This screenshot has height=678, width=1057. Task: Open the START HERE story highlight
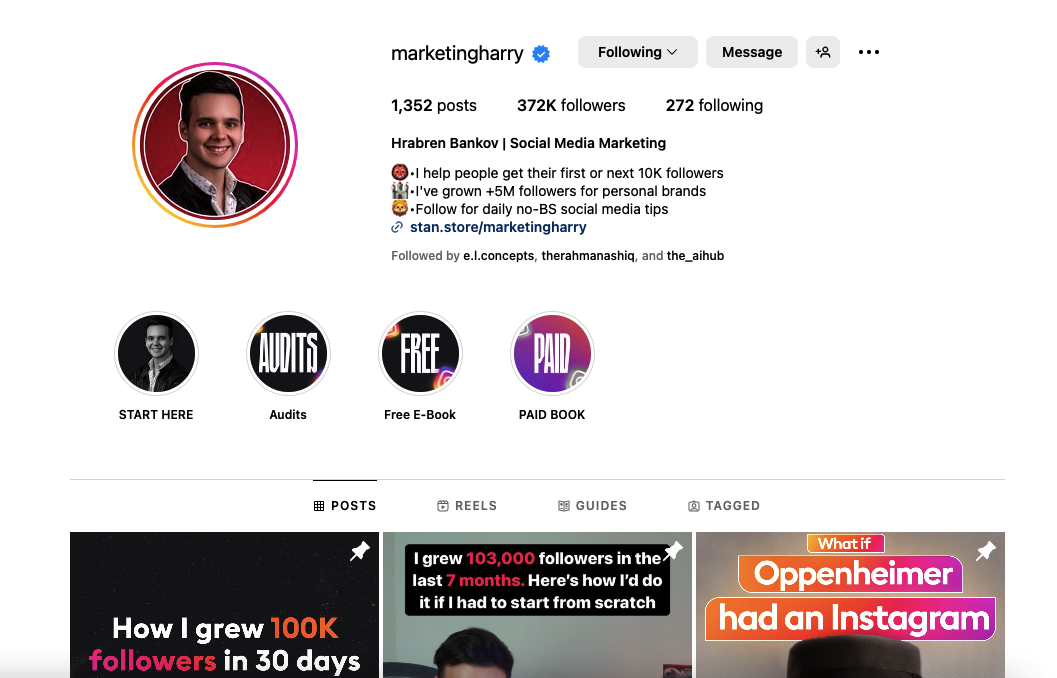[x=156, y=353]
